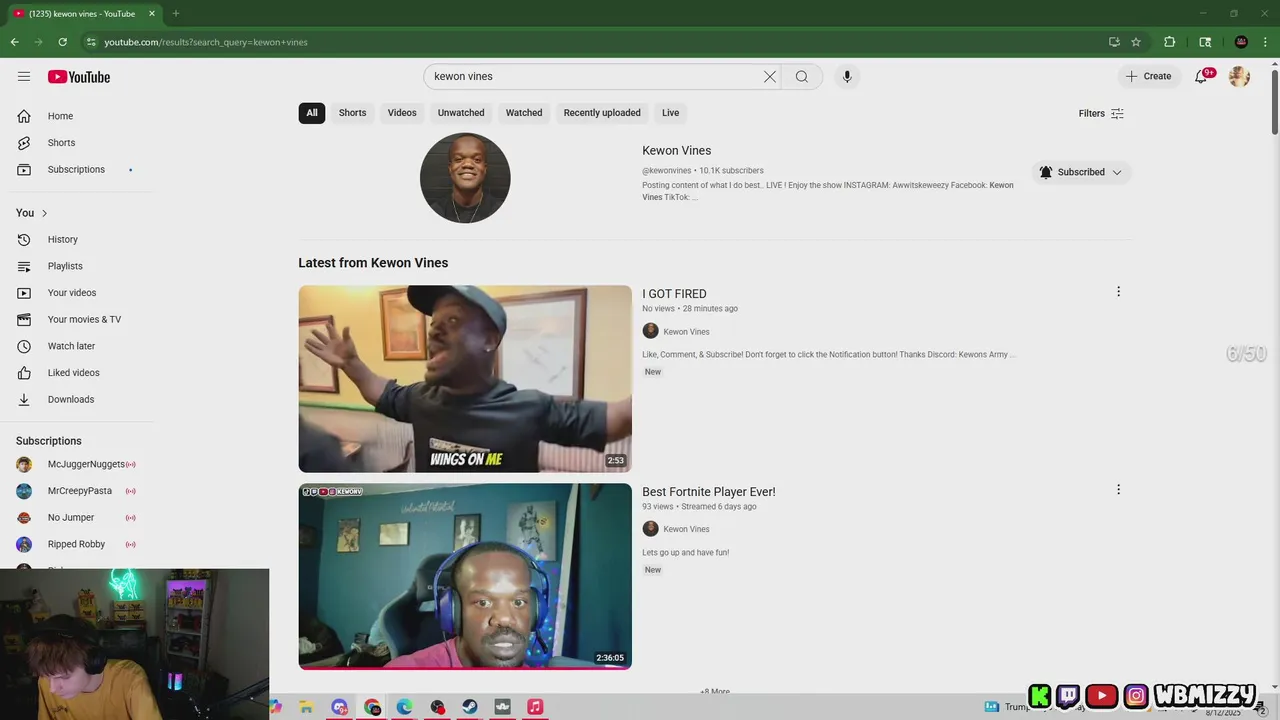Open Subscriptions in the sidebar

78,169
